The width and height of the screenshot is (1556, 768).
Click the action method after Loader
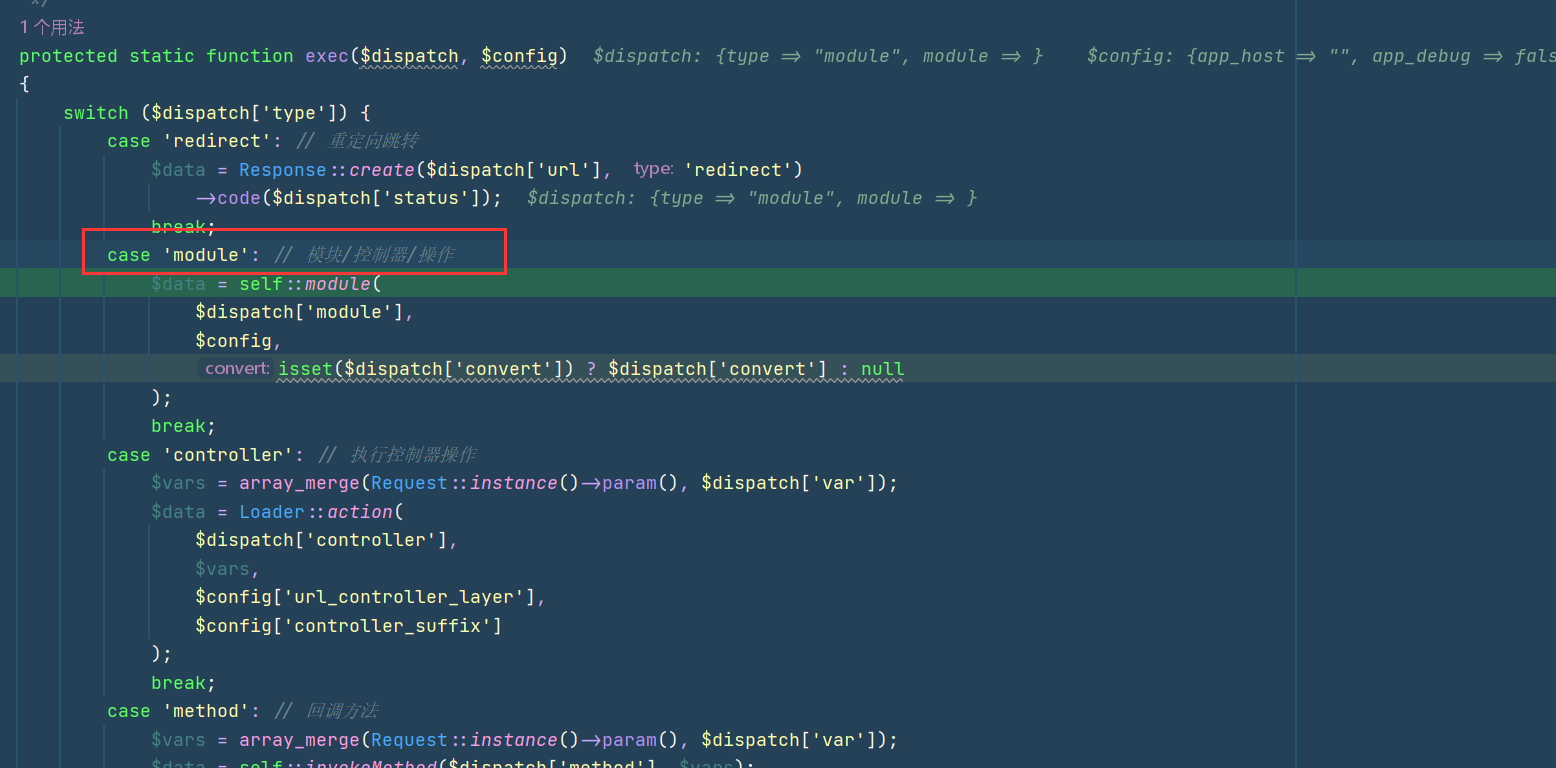point(360,512)
